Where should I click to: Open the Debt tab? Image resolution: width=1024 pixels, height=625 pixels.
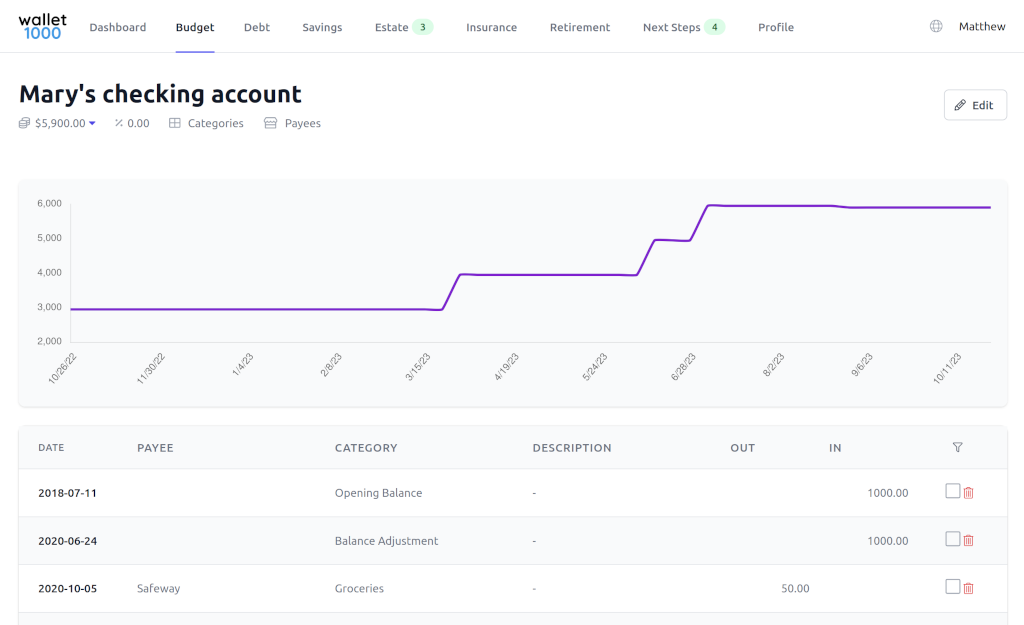(257, 27)
